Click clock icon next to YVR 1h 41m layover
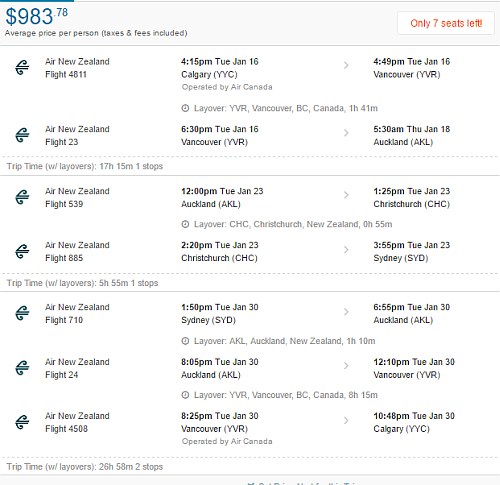This screenshot has width=500, height=485. tap(185, 108)
